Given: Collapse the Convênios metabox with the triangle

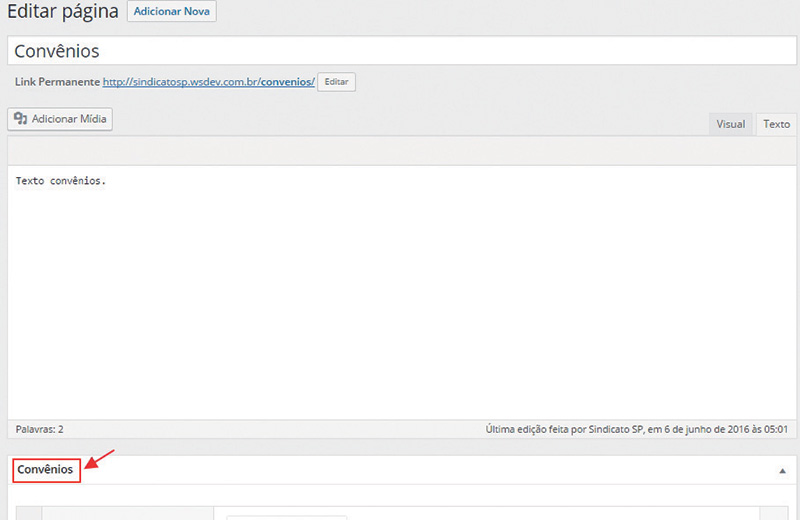Looking at the screenshot, I should click(x=782, y=470).
